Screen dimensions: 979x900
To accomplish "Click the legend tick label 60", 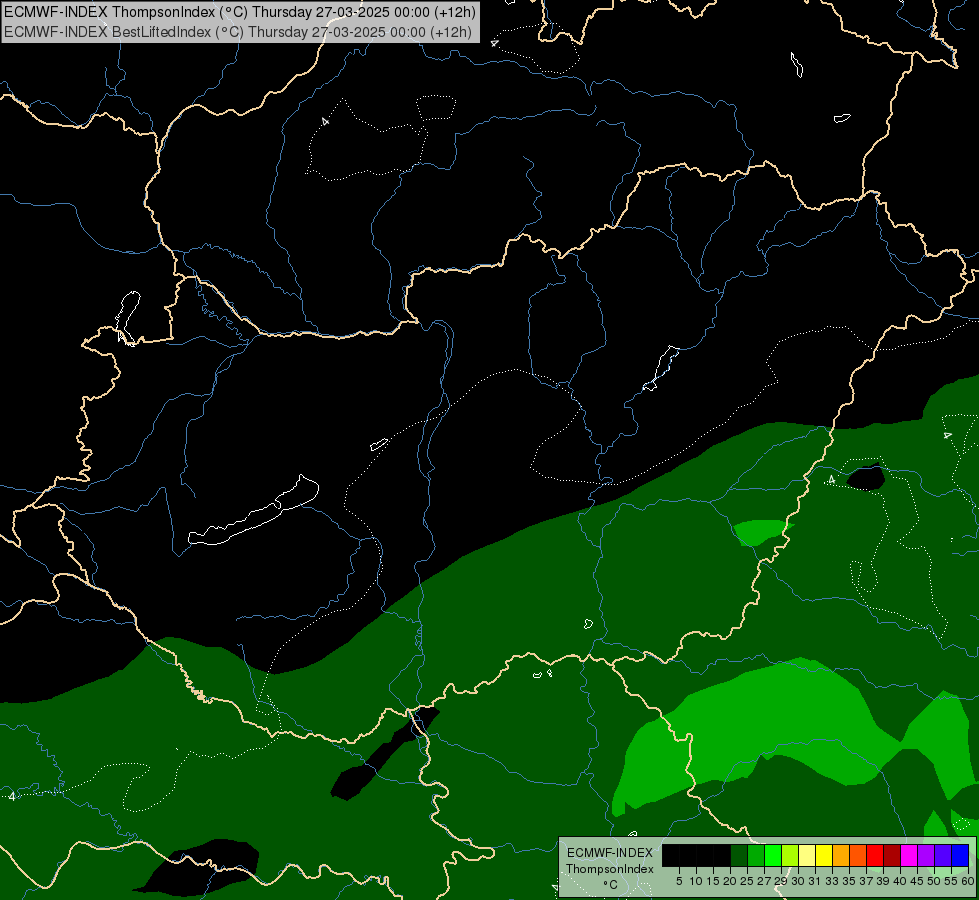I will click(x=968, y=881).
